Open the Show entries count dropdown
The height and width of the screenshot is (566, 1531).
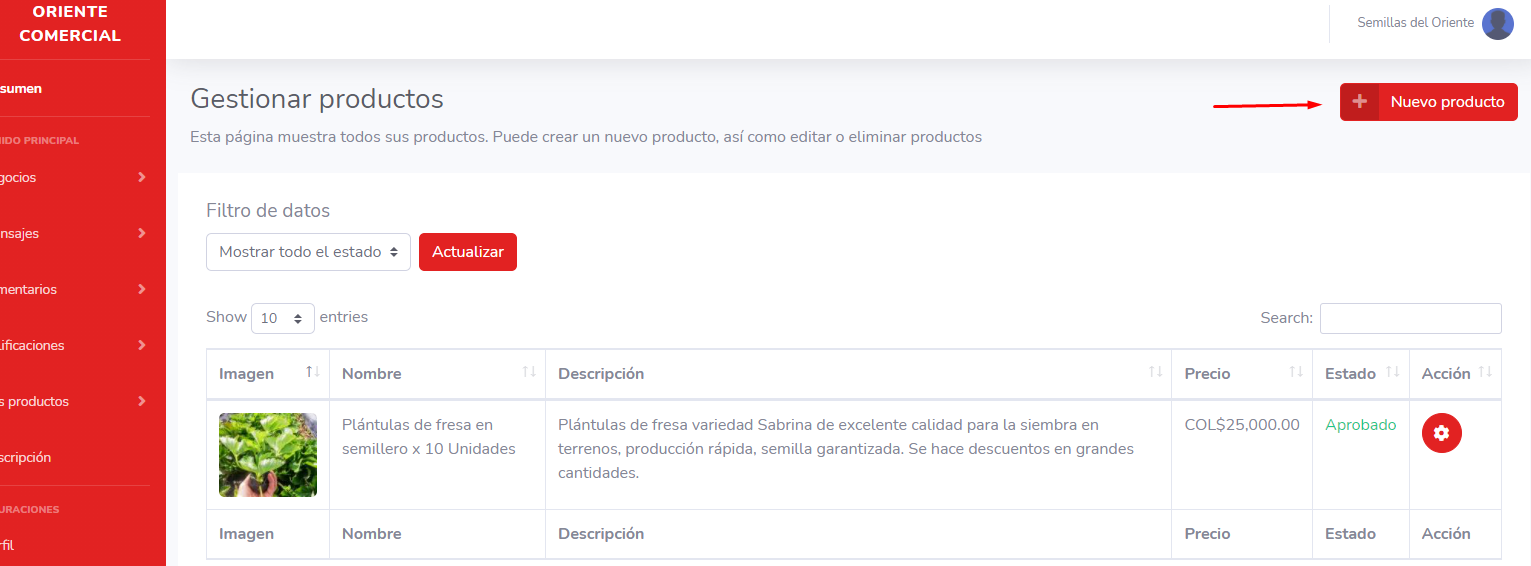(283, 318)
